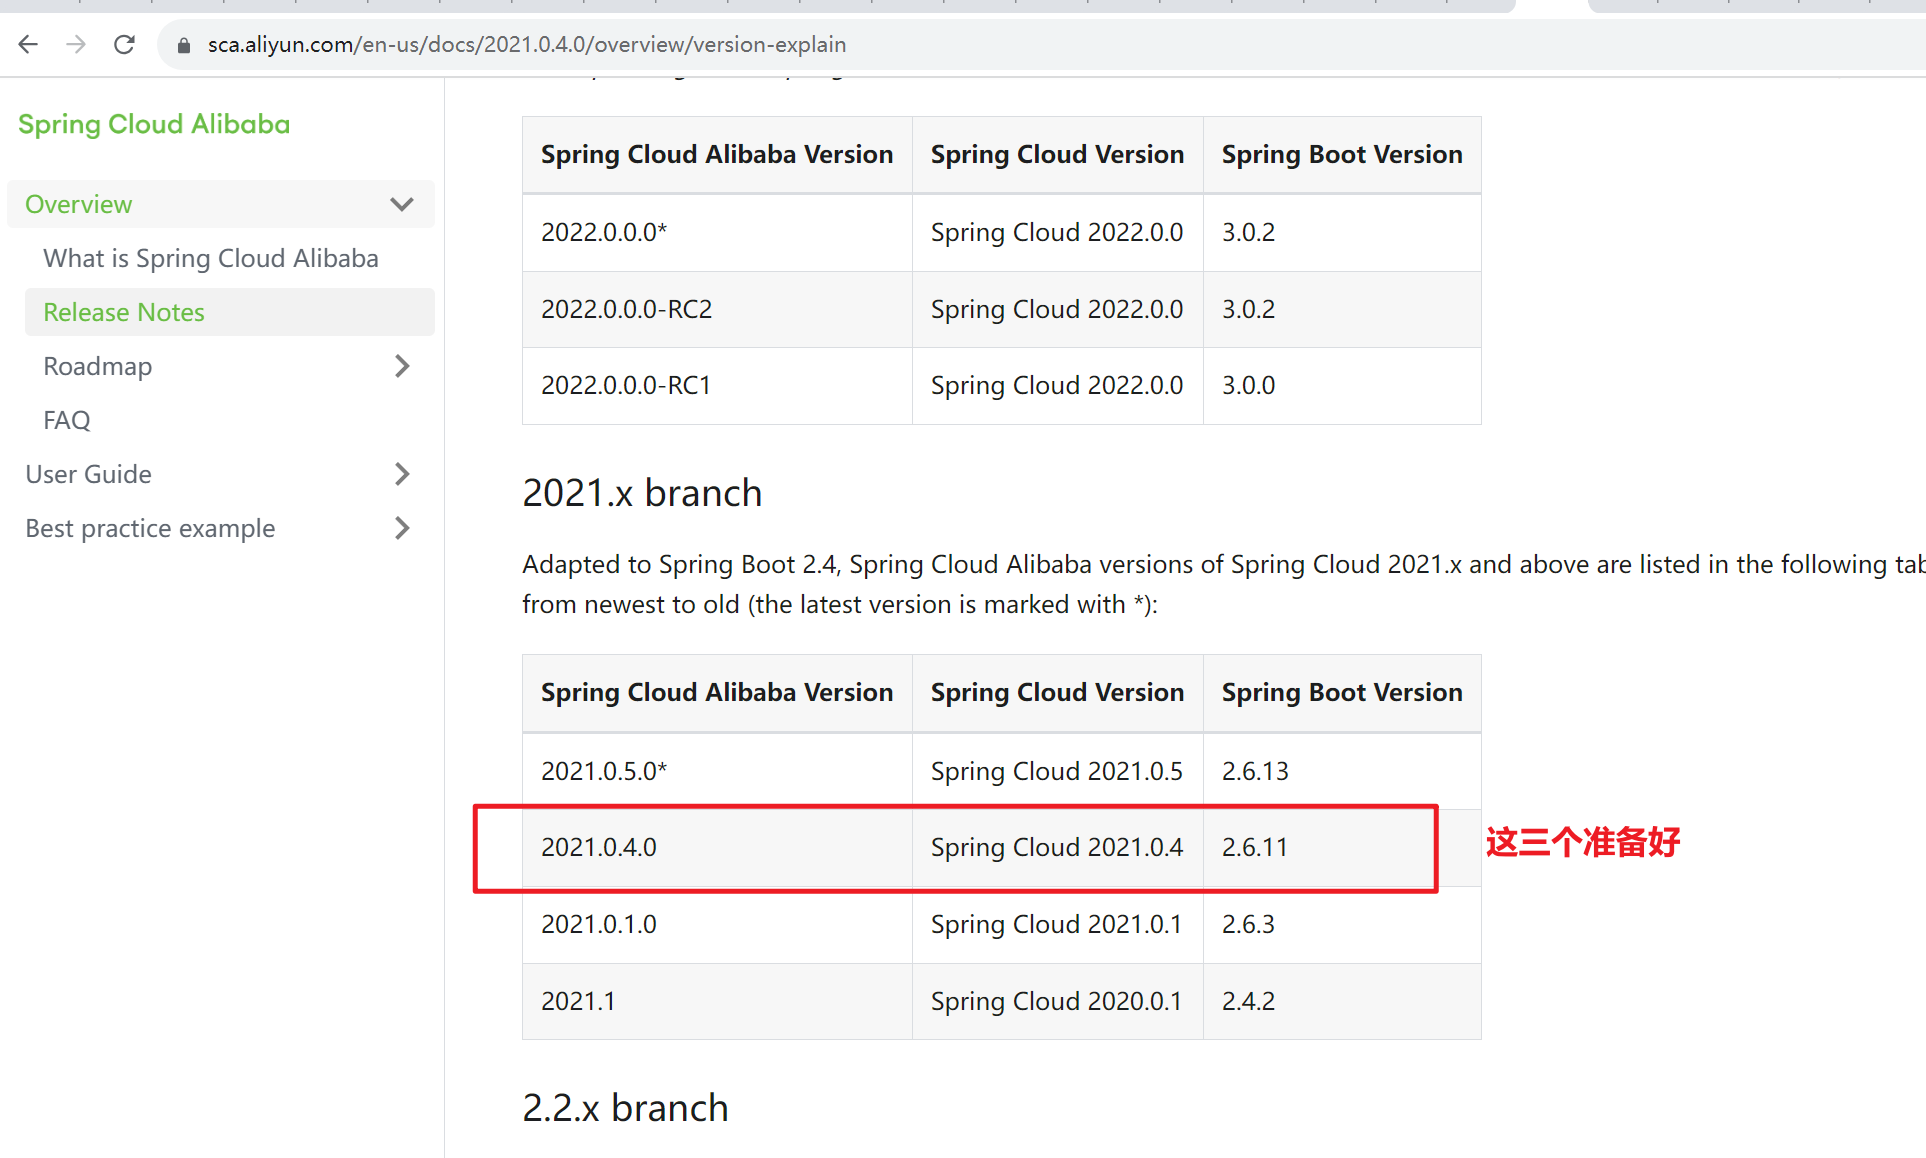The image size is (1926, 1158).
Task: Open the FAQ page
Action: tap(66, 420)
